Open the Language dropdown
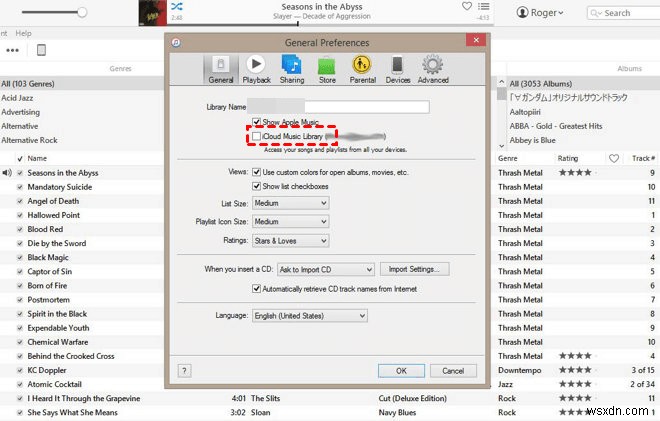Viewport: 660px width, 421px height. pos(310,316)
